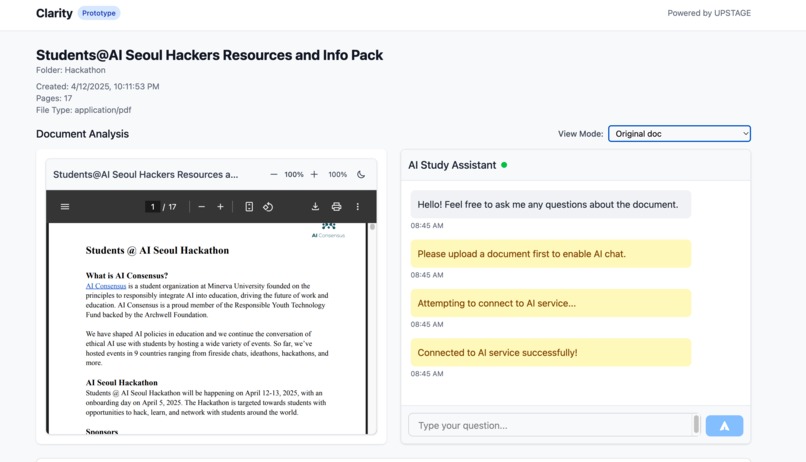Click 'Attempting to connect to AI service' message
Image resolution: width=806 pixels, height=462 pixels.
(x=551, y=303)
